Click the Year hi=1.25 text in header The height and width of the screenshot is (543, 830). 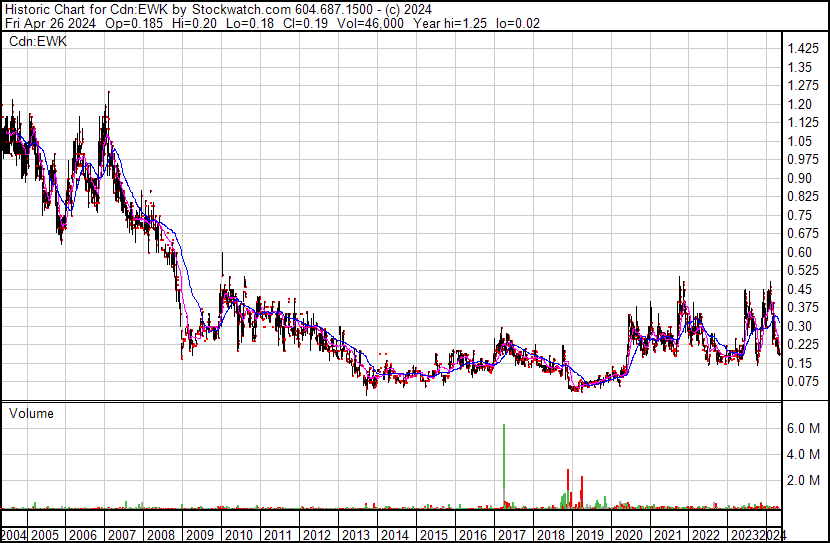click(x=460, y=23)
